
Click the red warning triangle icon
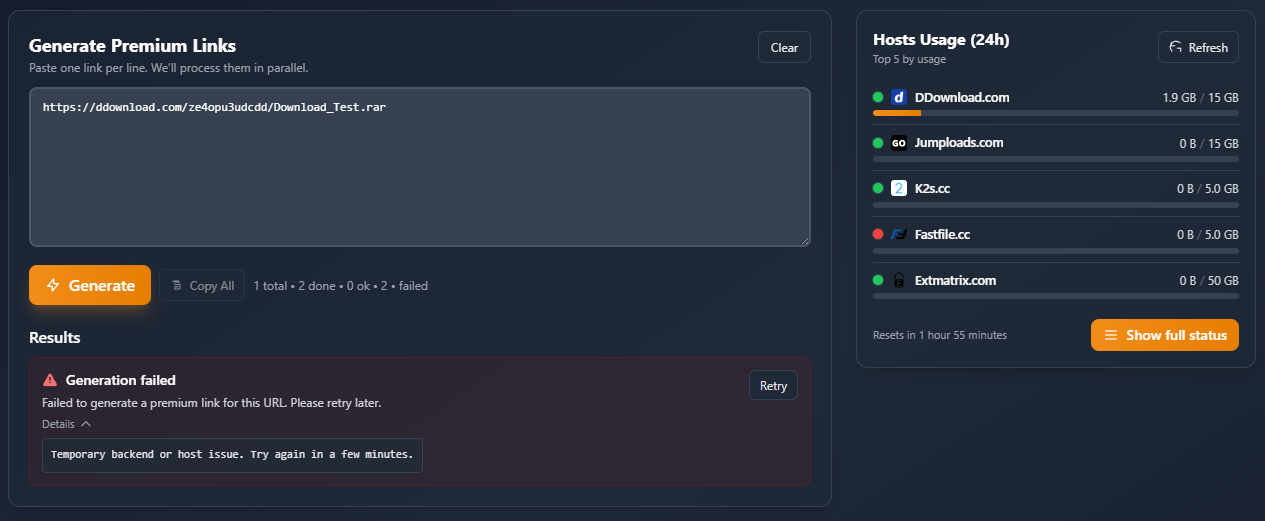click(x=50, y=380)
